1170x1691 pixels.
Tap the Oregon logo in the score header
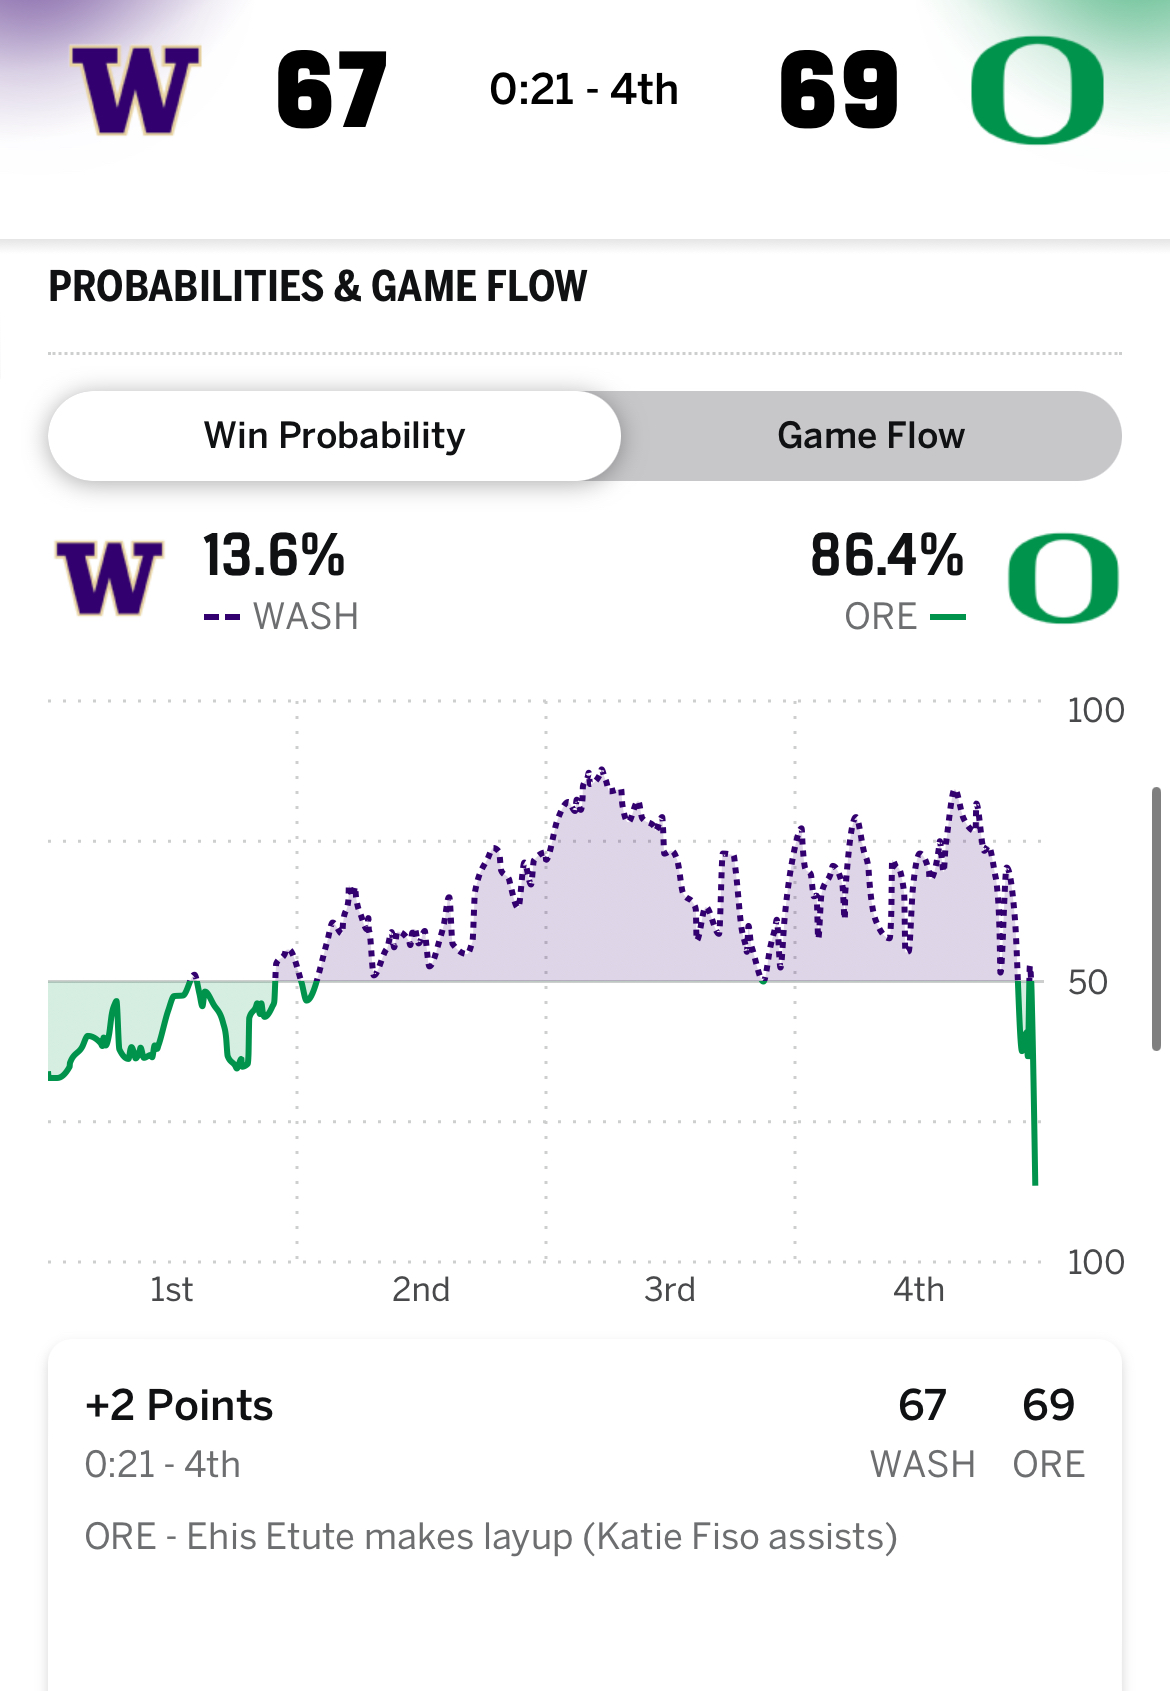pos(1037,90)
